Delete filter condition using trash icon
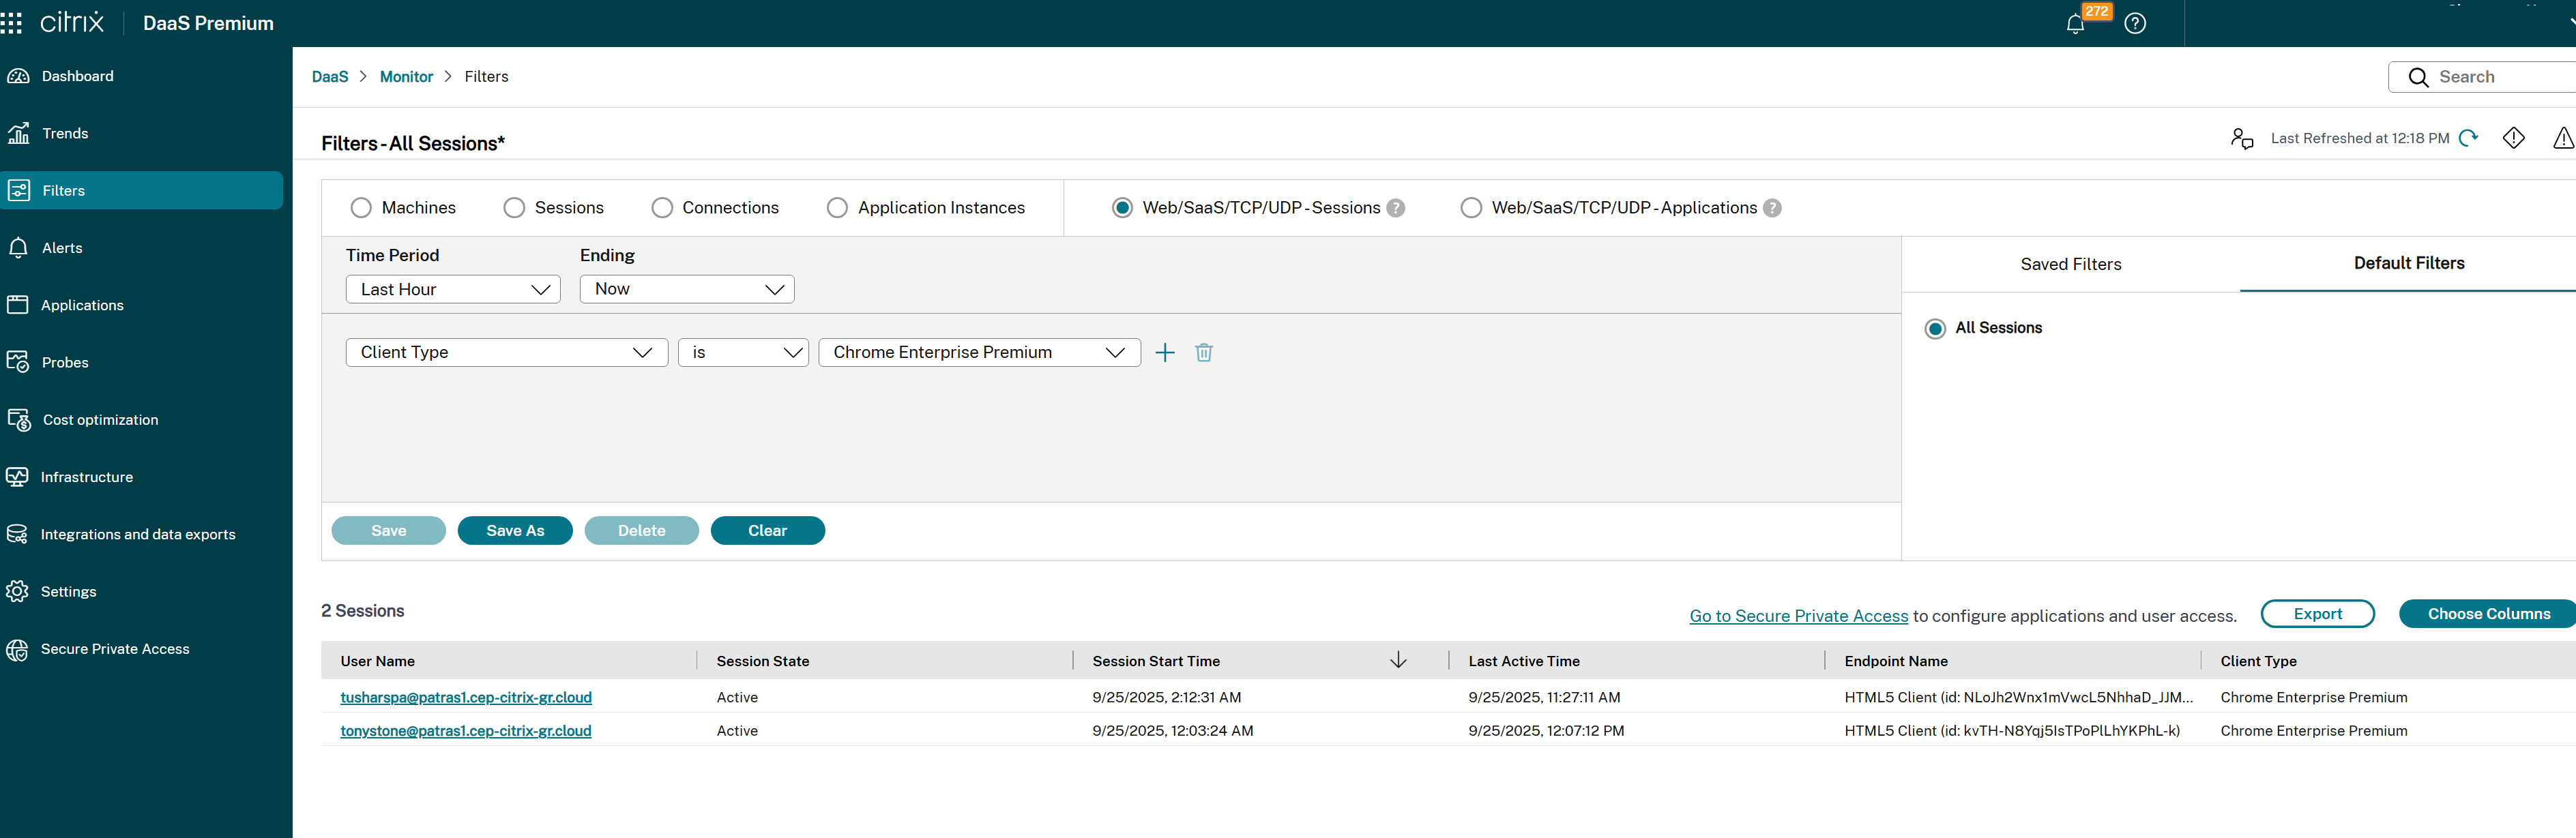 coord(1204,352)
